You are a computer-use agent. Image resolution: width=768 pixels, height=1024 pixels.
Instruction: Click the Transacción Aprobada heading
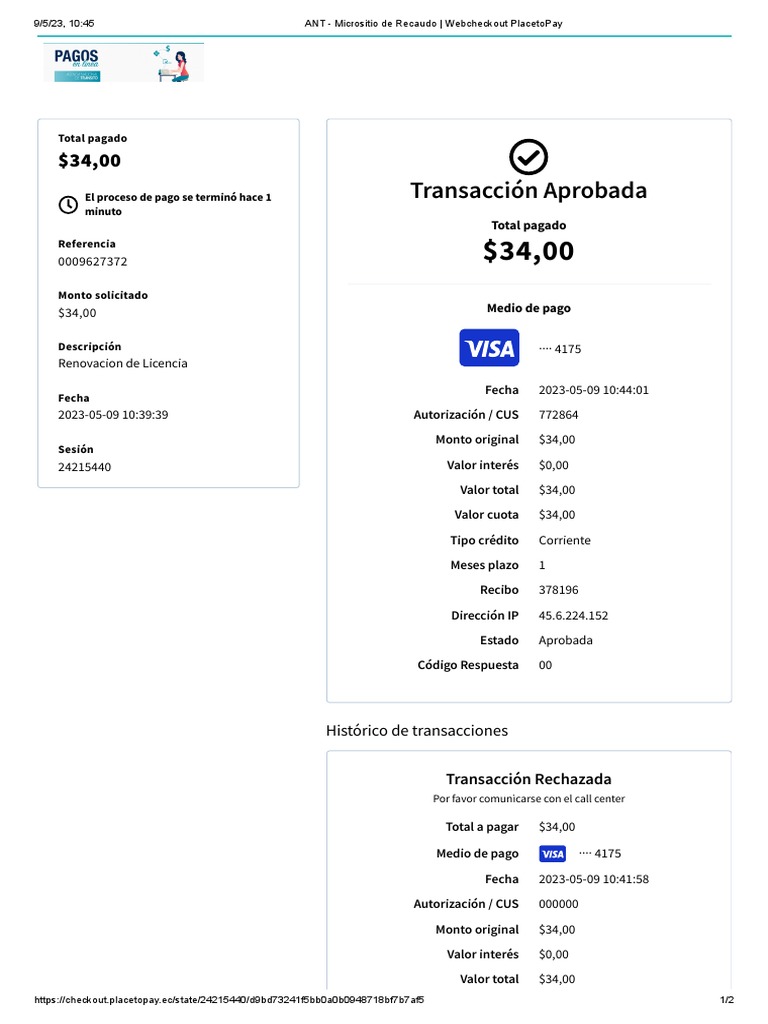tap(528, 190)
